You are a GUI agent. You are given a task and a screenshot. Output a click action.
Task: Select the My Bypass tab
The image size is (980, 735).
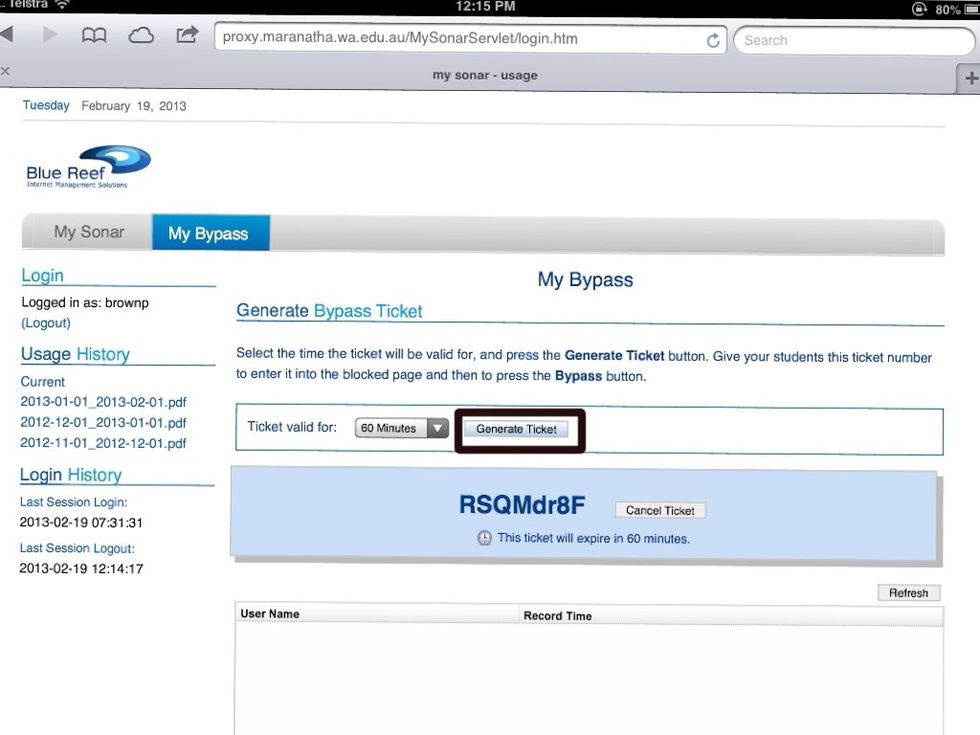208,233
